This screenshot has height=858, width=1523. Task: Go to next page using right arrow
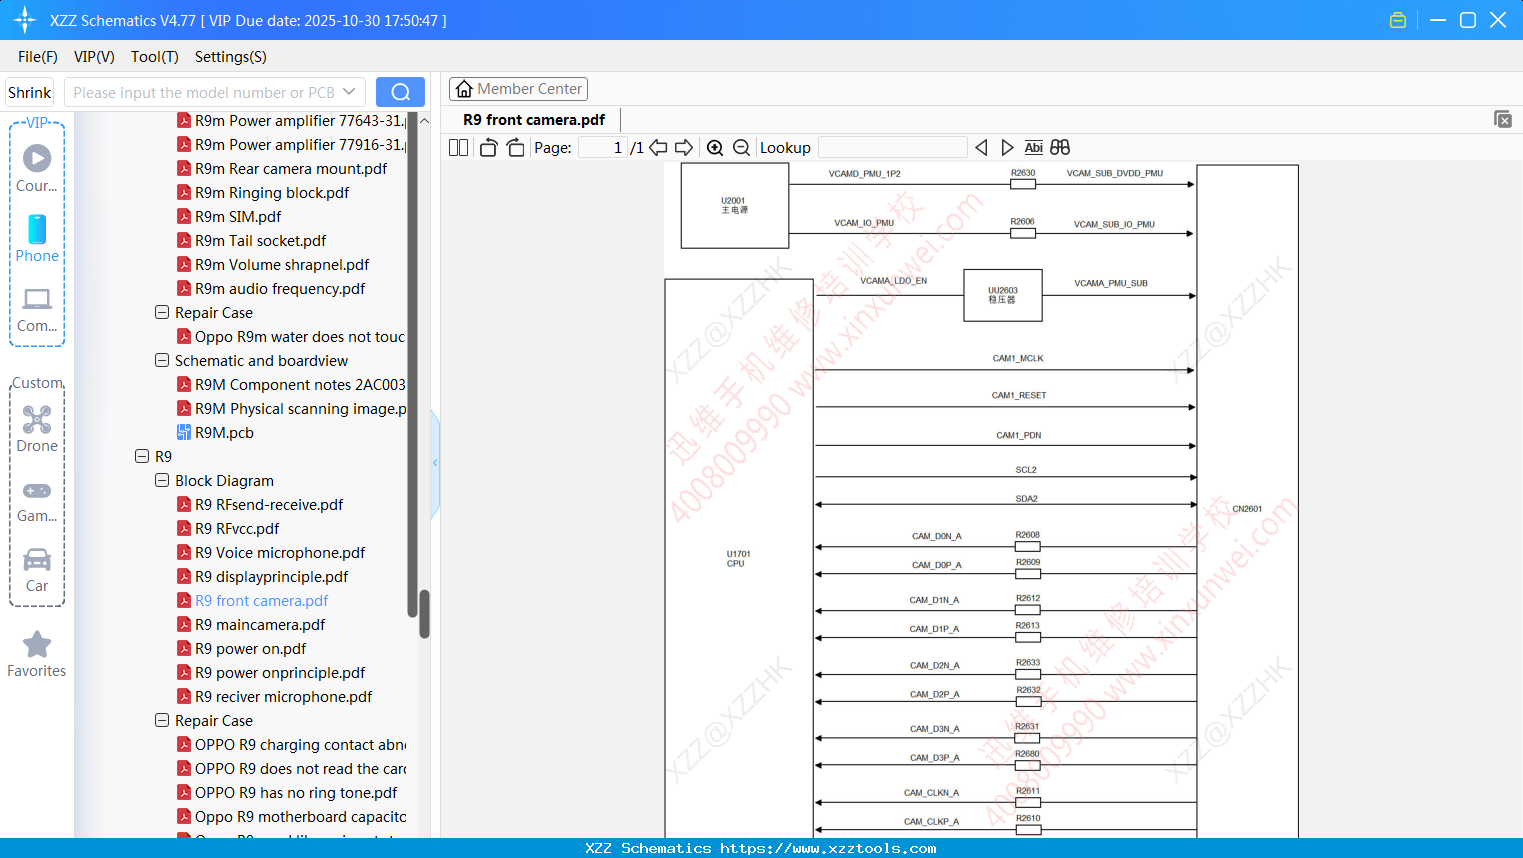[684, 148]
